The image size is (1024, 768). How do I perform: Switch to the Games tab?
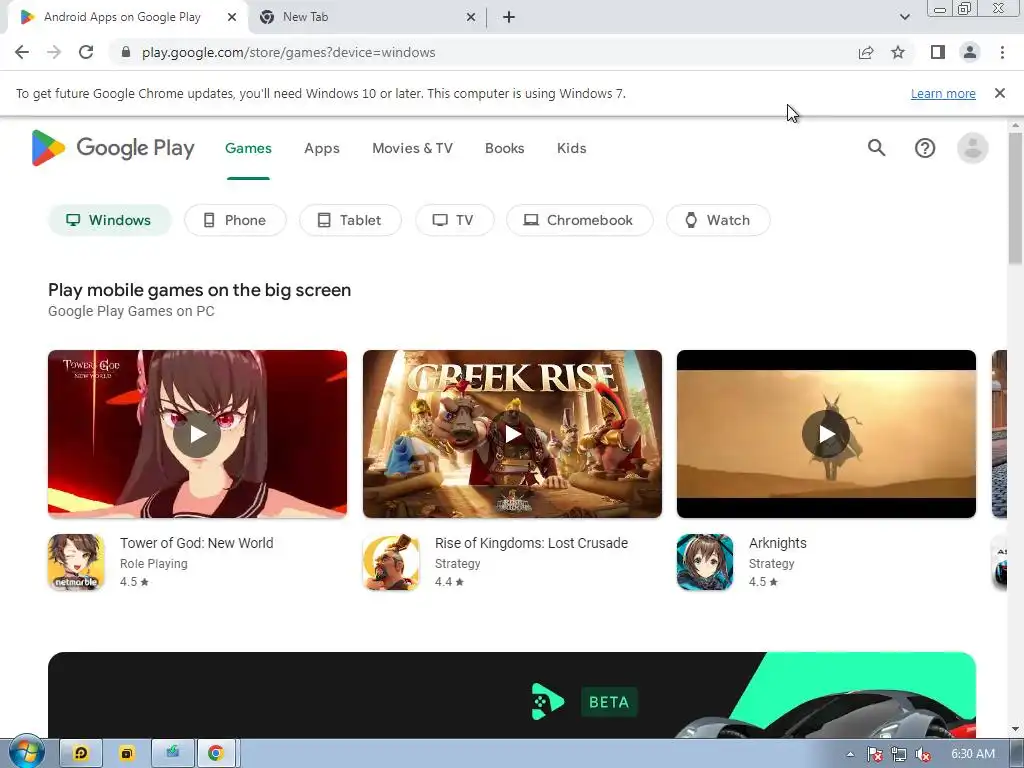248,148
